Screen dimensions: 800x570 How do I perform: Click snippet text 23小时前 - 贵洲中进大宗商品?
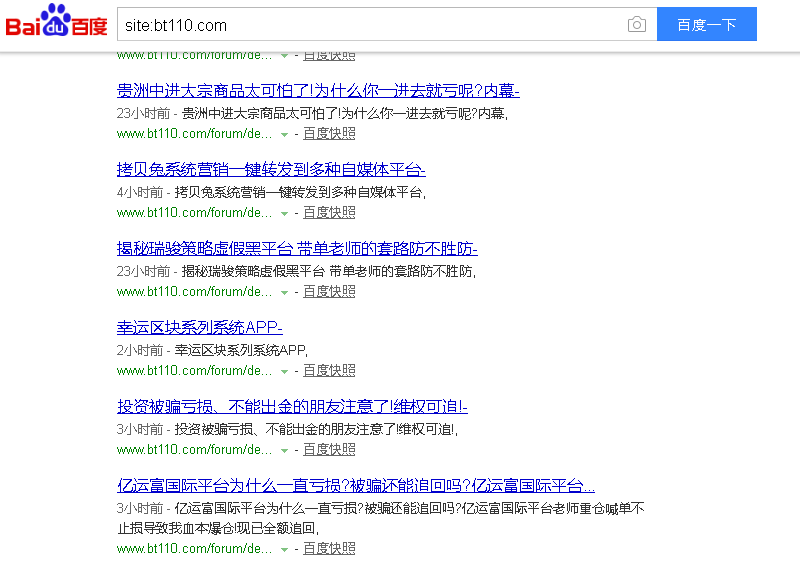pos(312,113)
